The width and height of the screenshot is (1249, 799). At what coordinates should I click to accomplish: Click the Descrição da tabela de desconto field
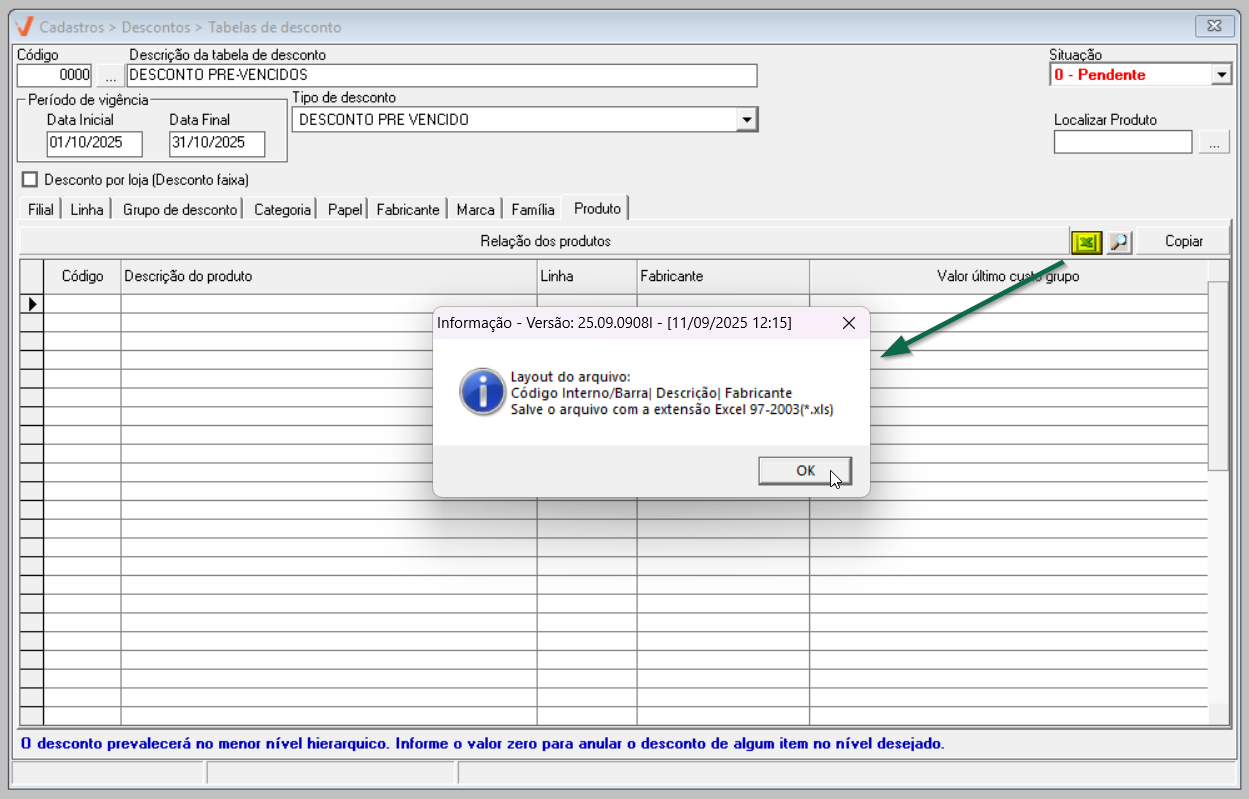(441, 76)
